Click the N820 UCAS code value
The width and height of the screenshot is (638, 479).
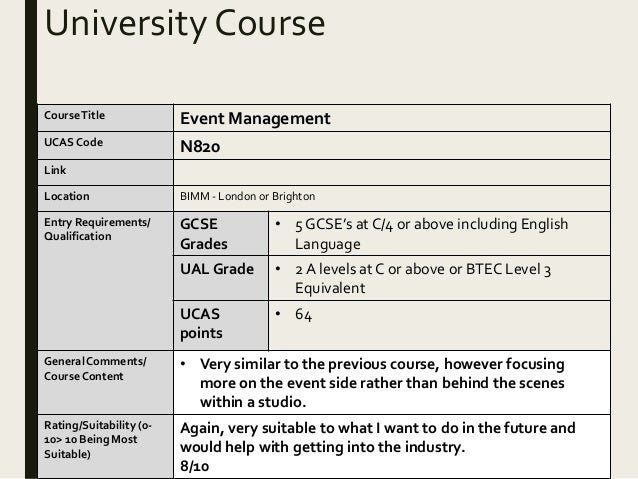click(200, 147)
